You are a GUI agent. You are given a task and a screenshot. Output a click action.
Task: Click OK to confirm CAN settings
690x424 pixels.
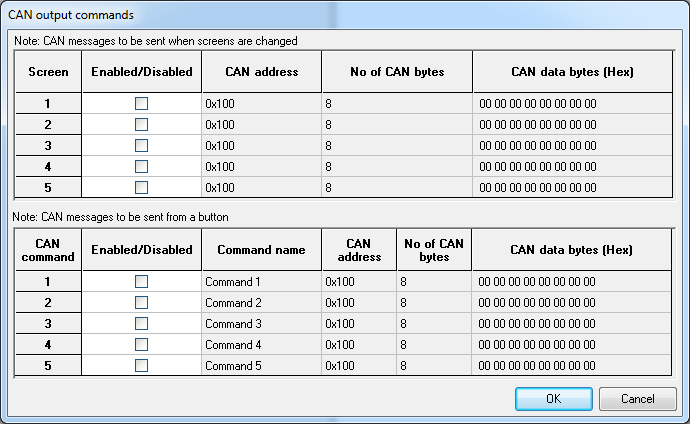pos(553,399)
